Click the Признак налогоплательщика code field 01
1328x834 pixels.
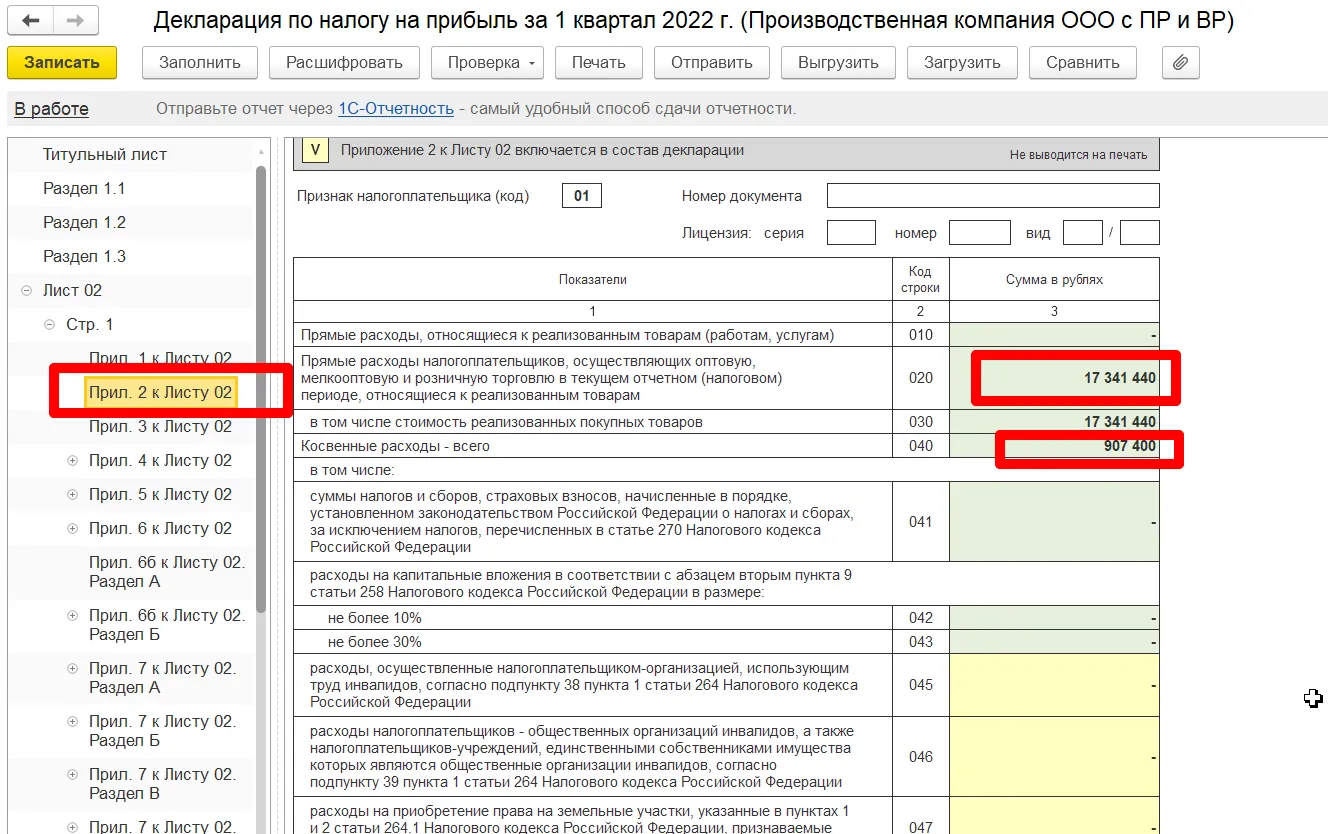582,196
